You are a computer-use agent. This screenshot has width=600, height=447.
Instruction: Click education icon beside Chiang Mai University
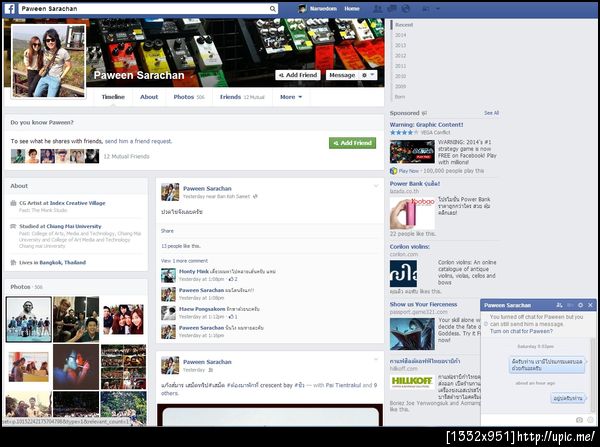click(x=13, y=226)
